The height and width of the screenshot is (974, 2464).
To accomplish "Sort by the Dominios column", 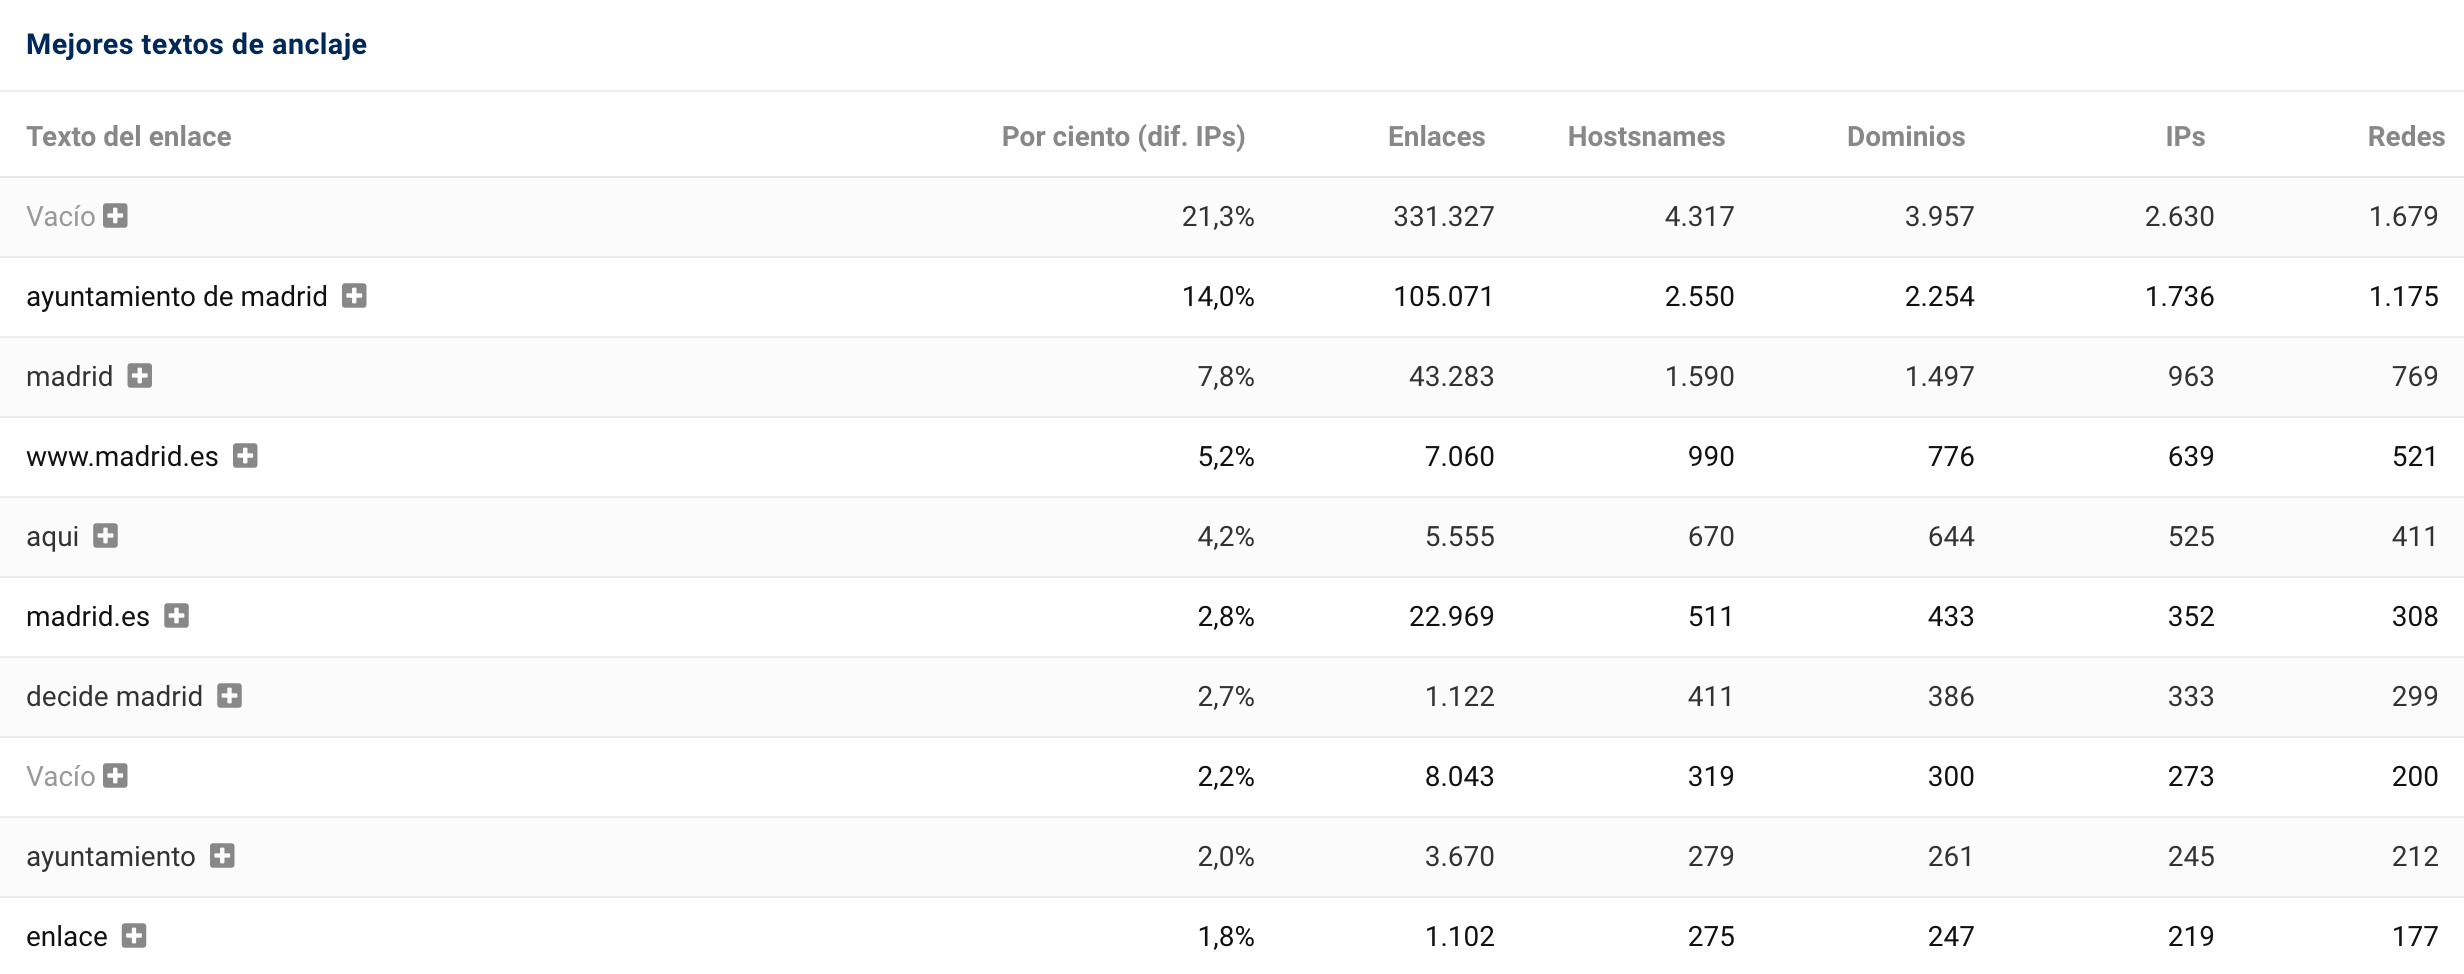I will click(x=1905, y=136).
